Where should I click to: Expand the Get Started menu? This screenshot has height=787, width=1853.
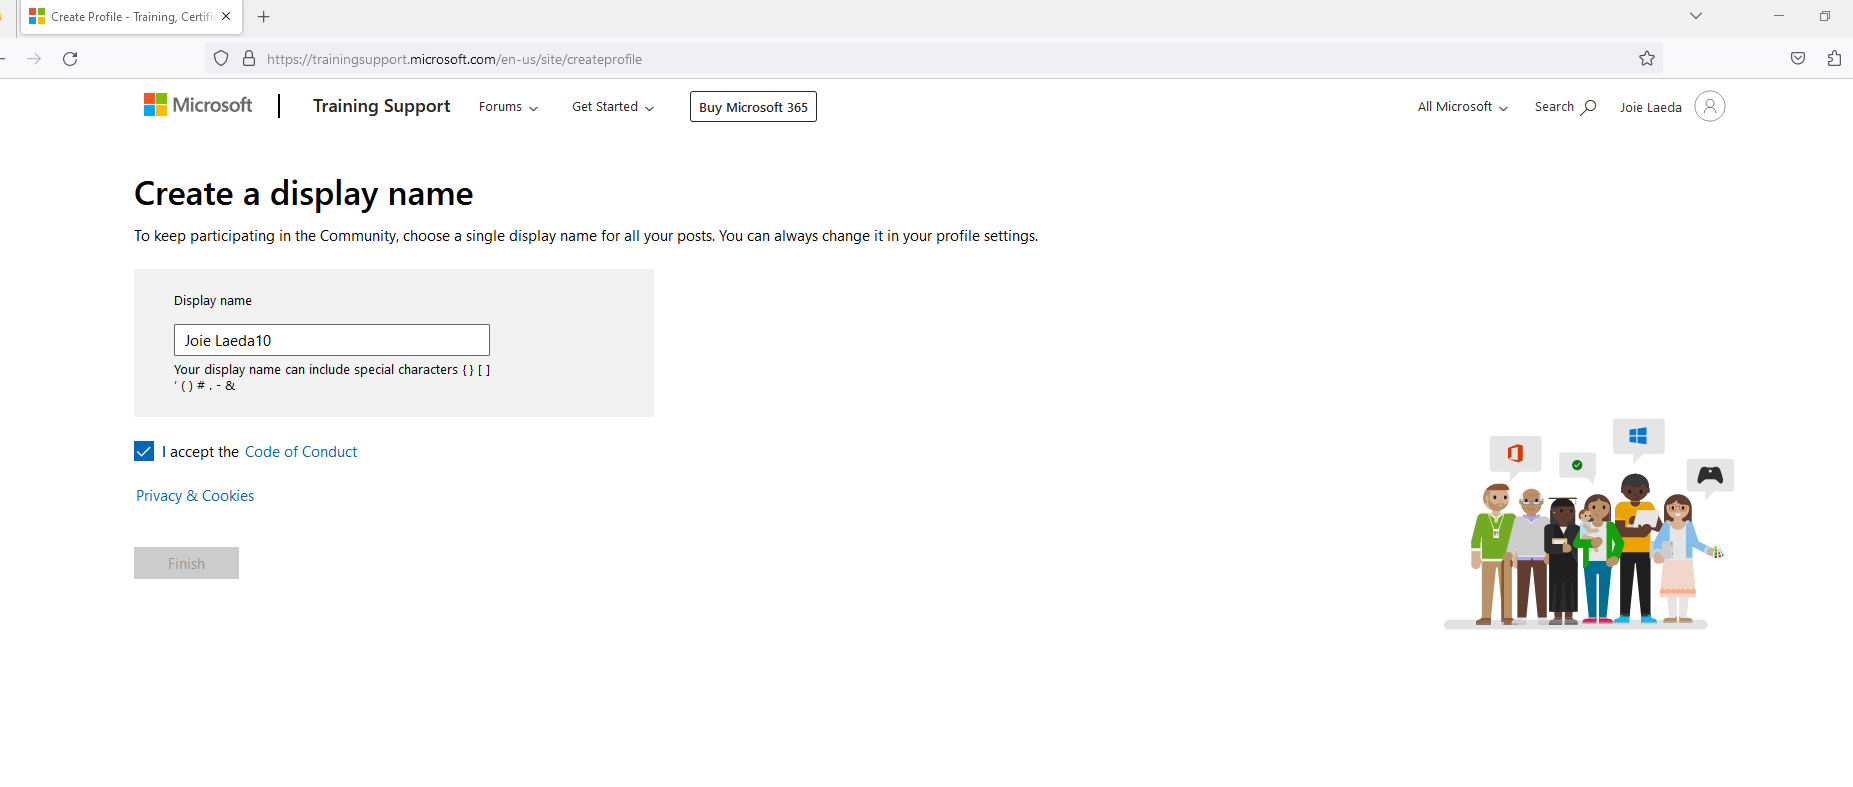pos(613,107)
